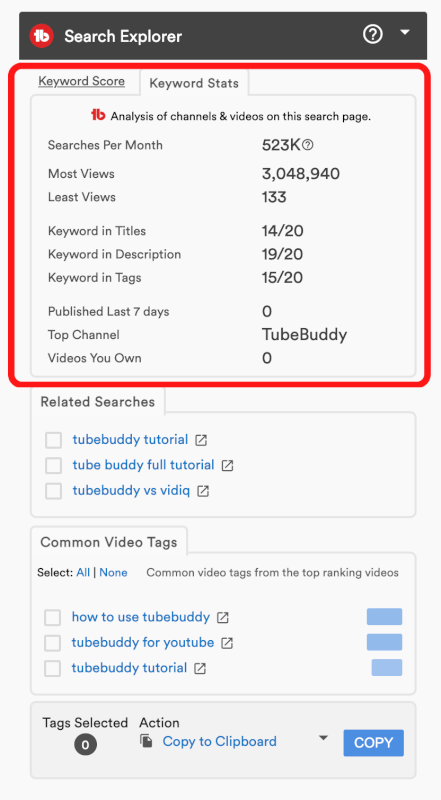Switch to the Keyword Score tab
Screen dimensions: 441x800
pyautogui.click(x=82, y=82)
